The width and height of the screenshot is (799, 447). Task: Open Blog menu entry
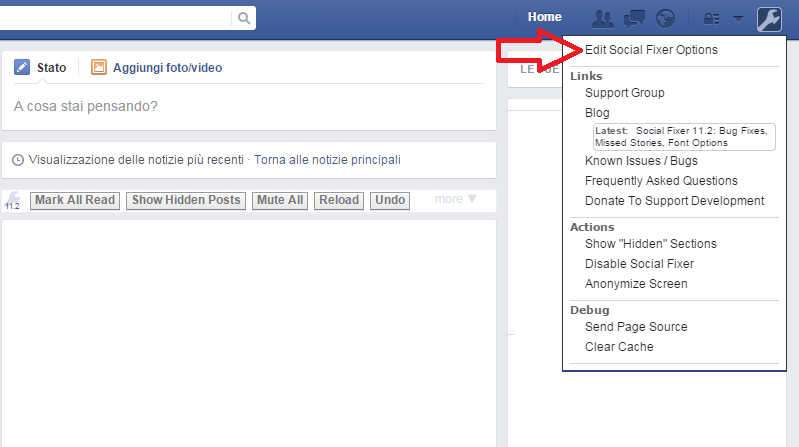tap(597, 113)
